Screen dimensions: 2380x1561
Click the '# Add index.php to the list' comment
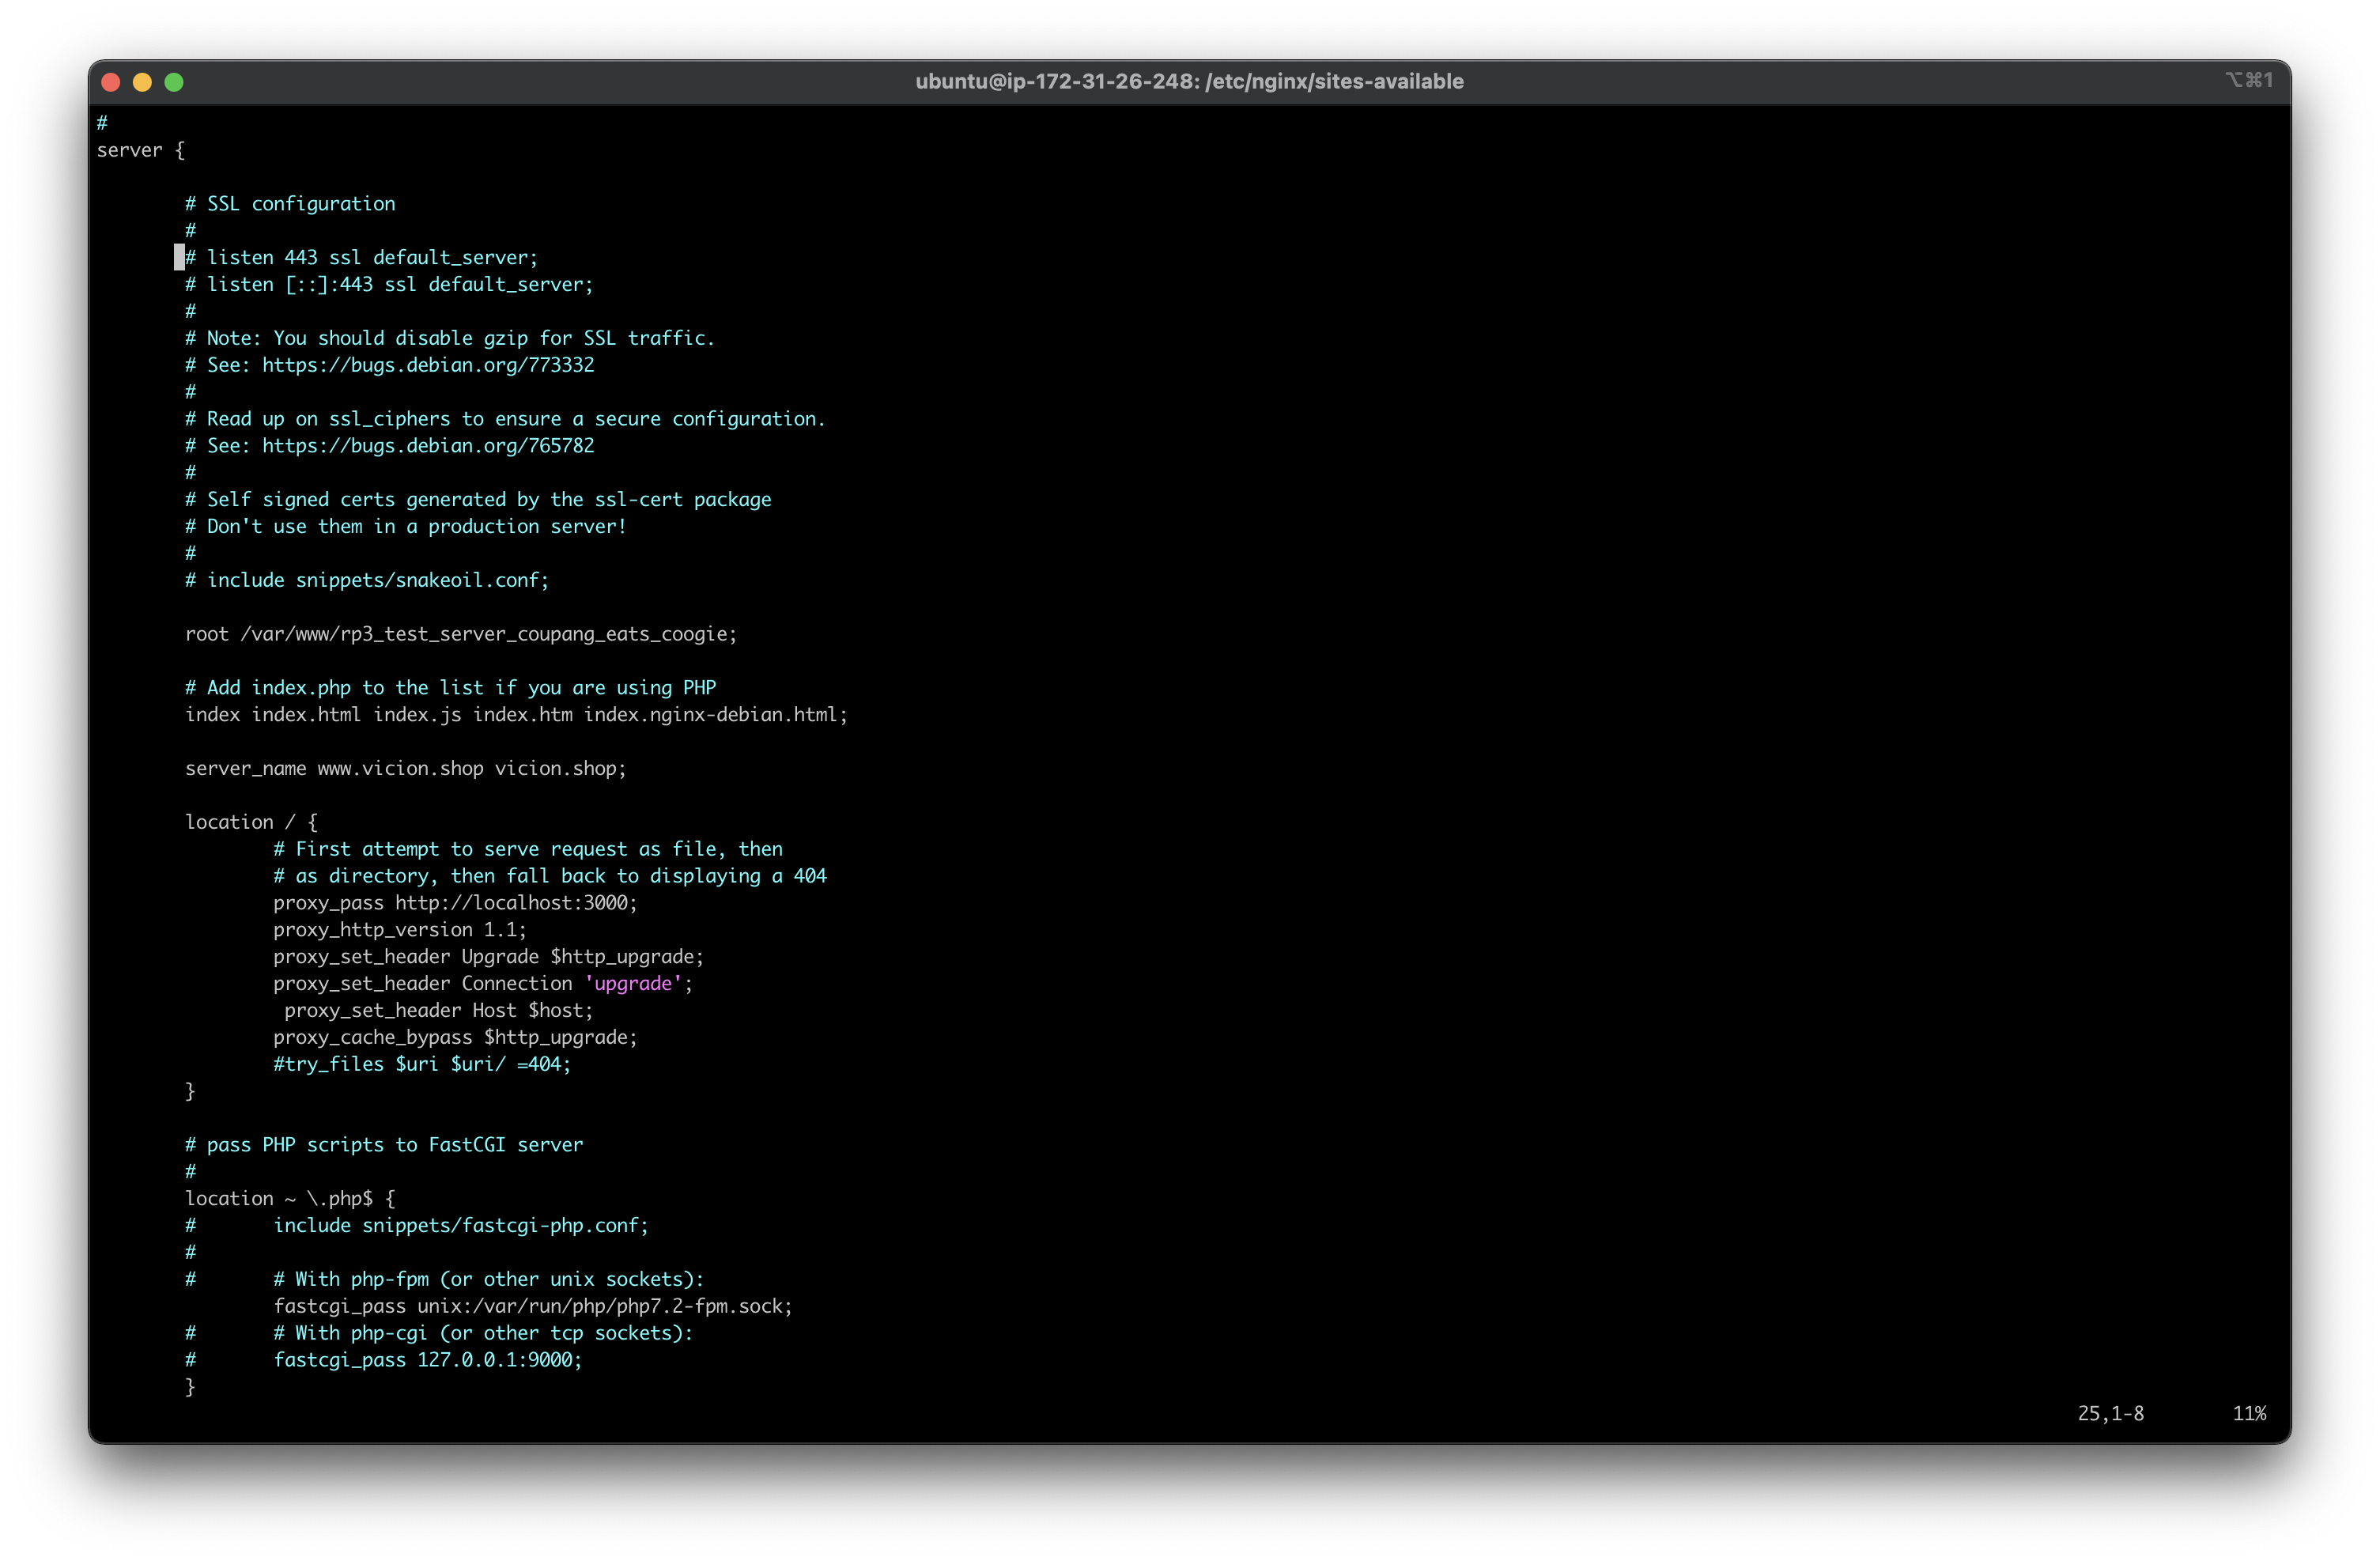451,688
